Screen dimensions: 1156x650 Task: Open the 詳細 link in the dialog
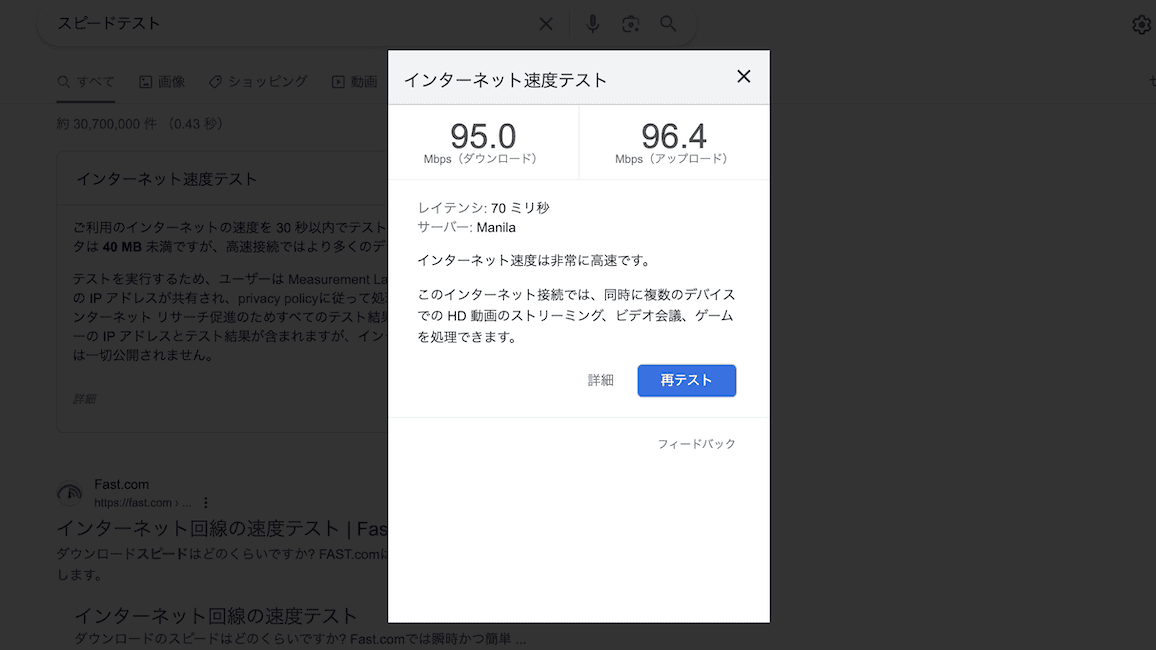coord(601,380)
